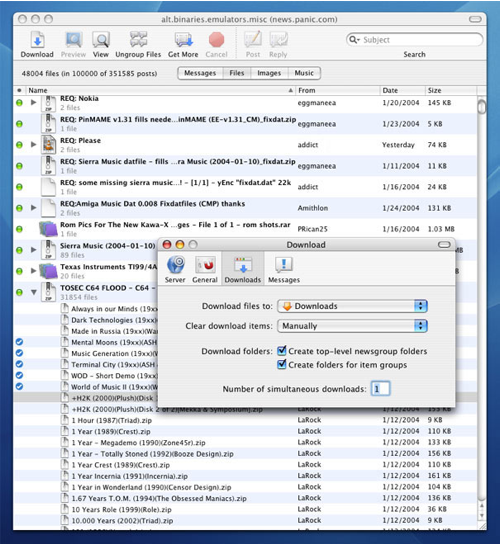Screen dimensions: 500x544
Task: Select Always in our Minds file row
Action: [86, 309]
